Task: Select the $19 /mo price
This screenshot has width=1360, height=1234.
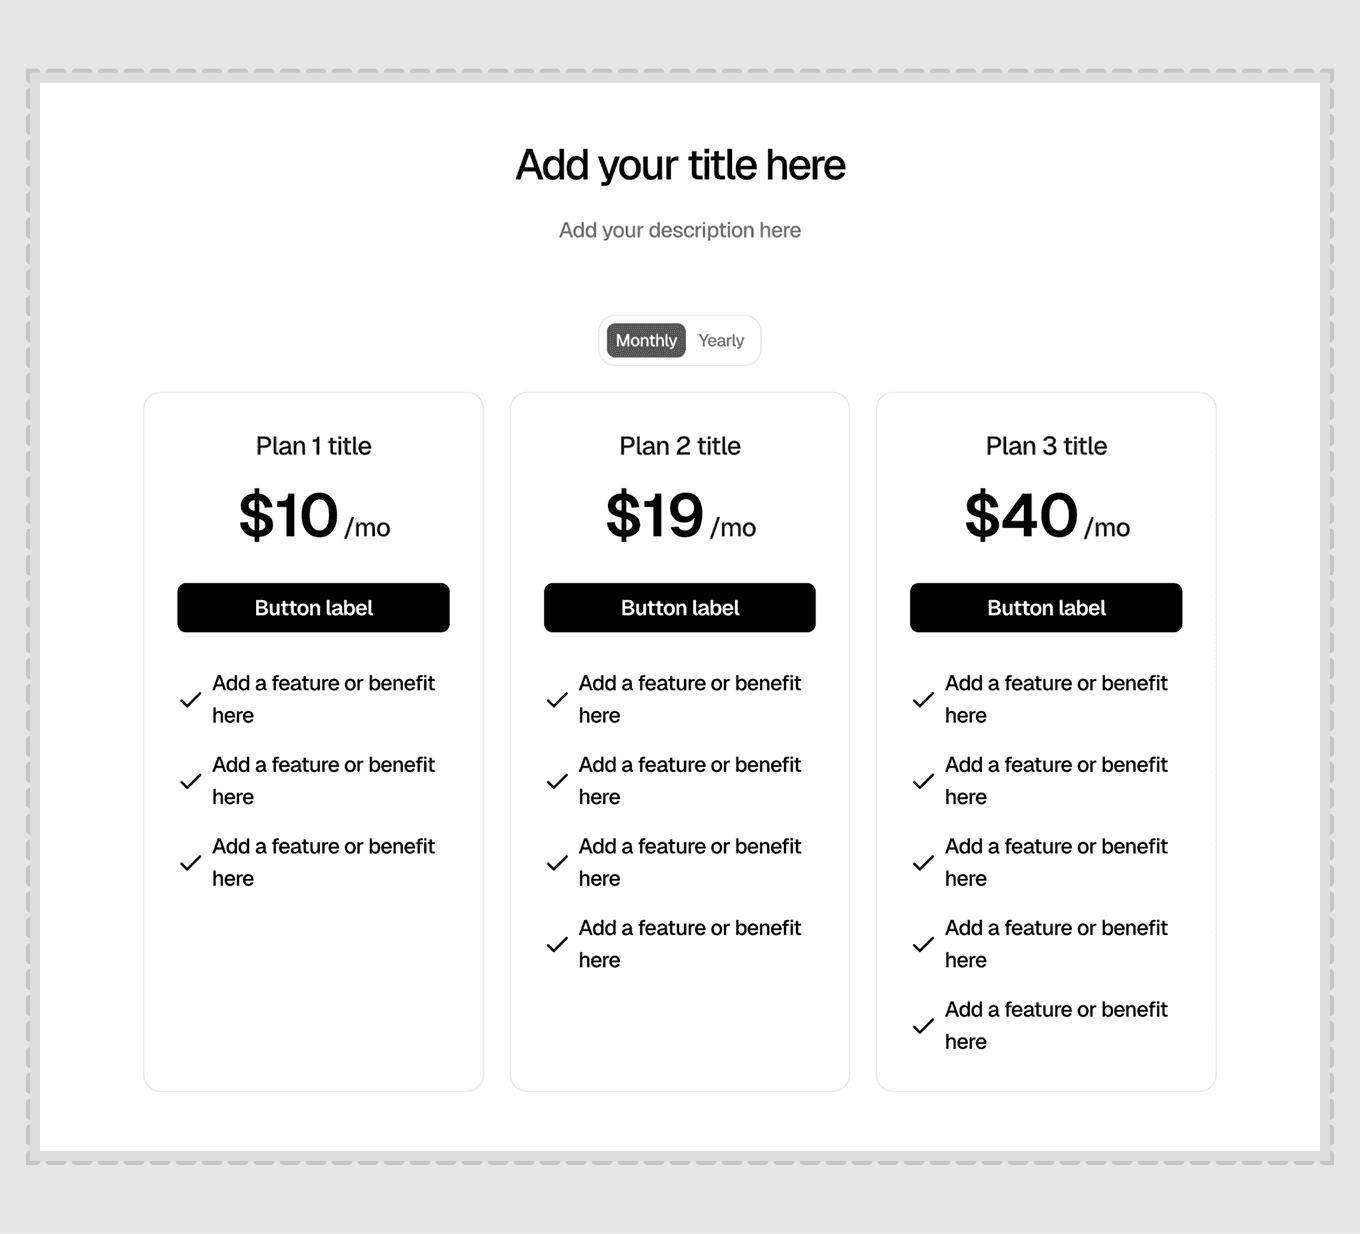Action: point(680,516)
